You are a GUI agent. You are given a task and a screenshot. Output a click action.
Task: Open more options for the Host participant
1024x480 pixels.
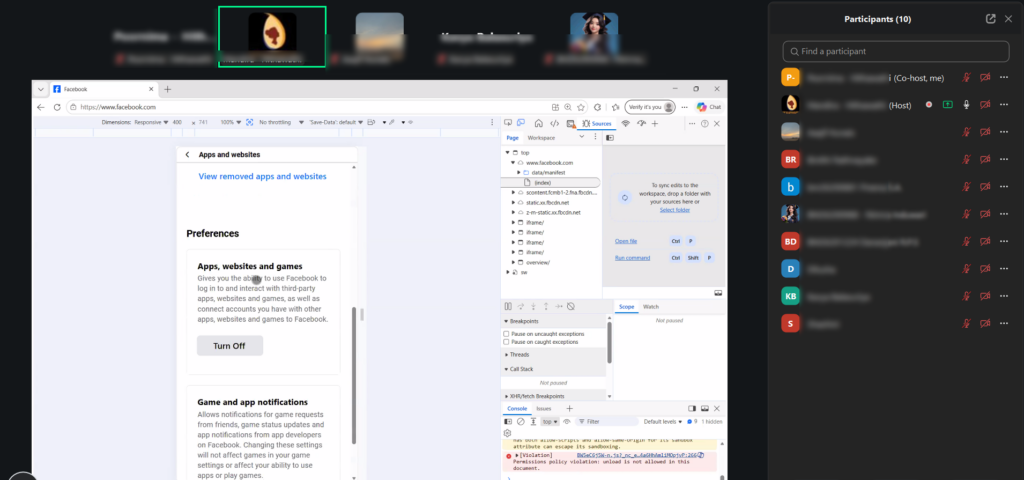pos(1004,104)
